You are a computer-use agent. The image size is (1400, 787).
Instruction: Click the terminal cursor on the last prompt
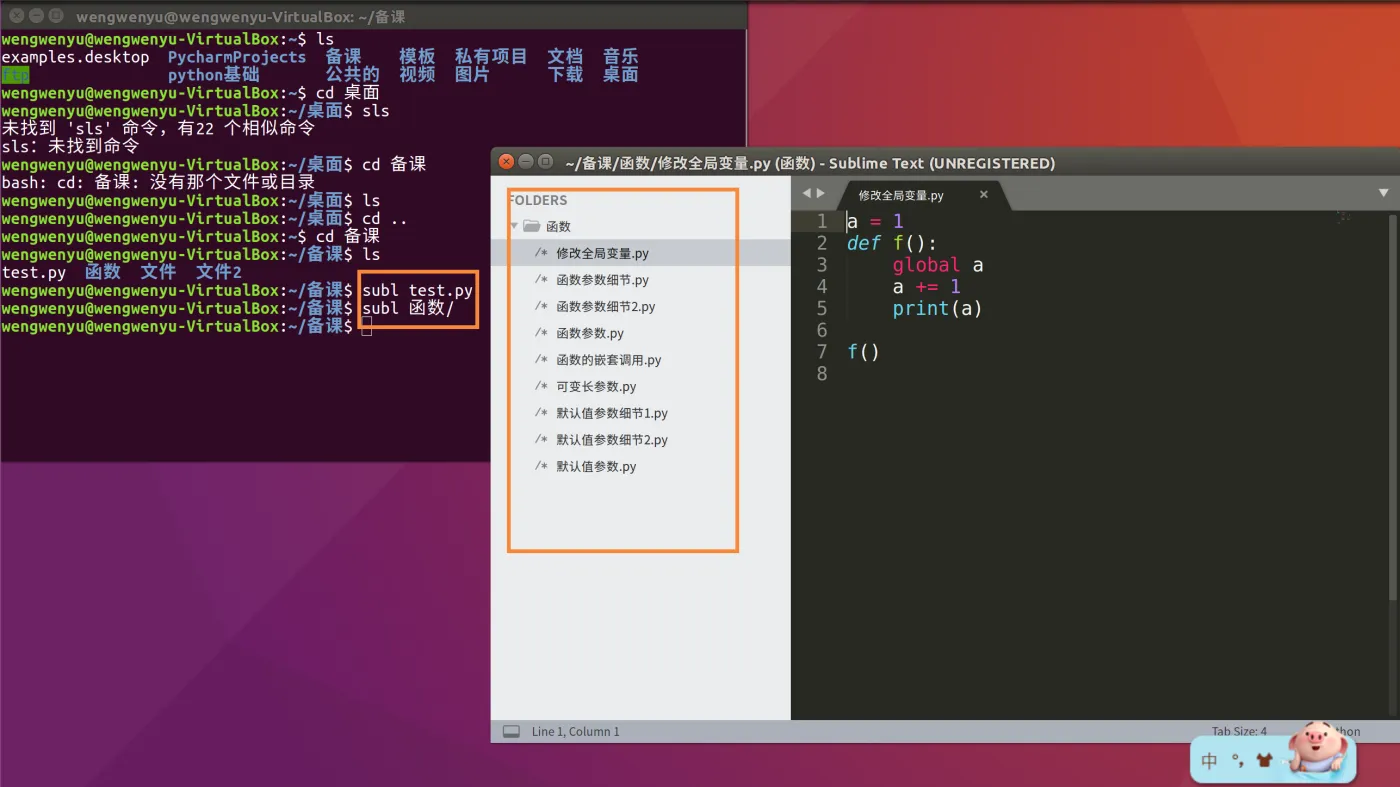tap(367, 326)
